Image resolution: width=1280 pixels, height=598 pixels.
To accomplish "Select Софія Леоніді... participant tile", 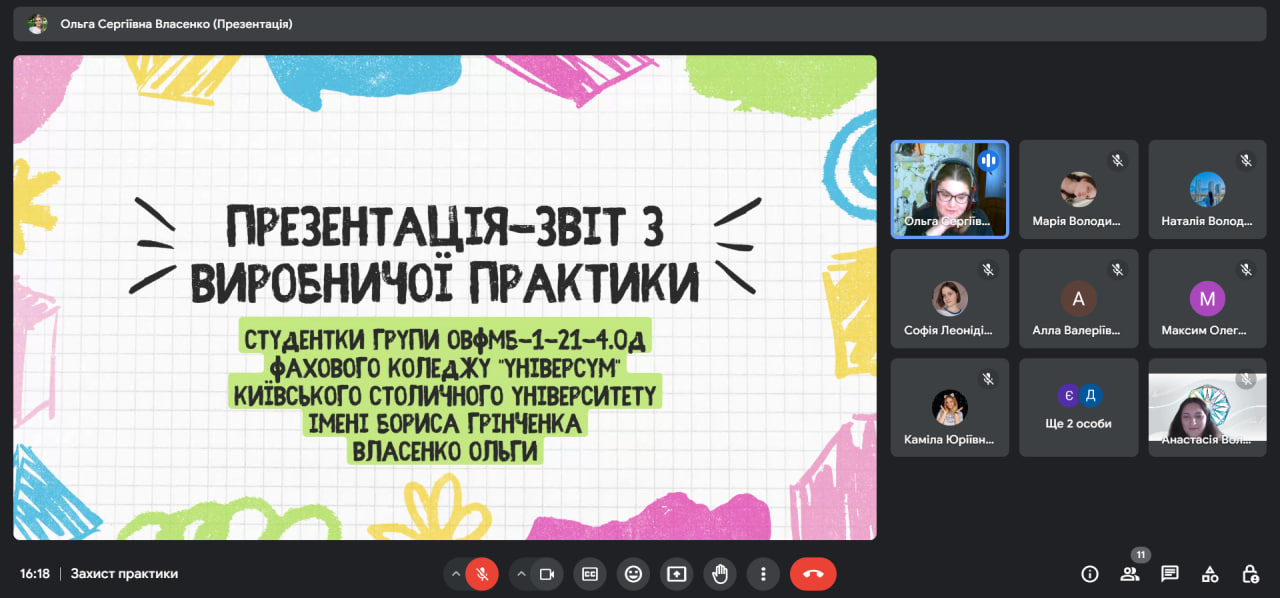I will pyautogui.click(x=950, y=298).
